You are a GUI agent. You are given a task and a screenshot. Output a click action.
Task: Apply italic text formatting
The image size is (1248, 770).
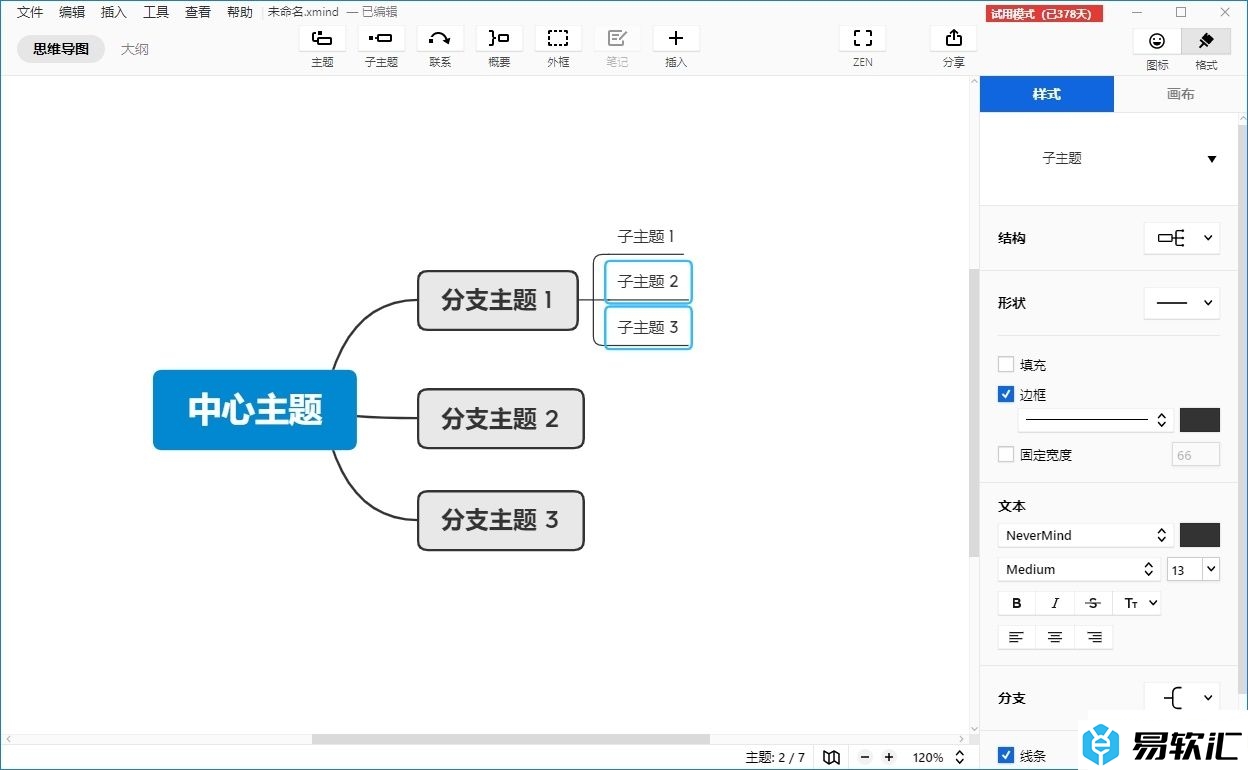point(1055,603)
